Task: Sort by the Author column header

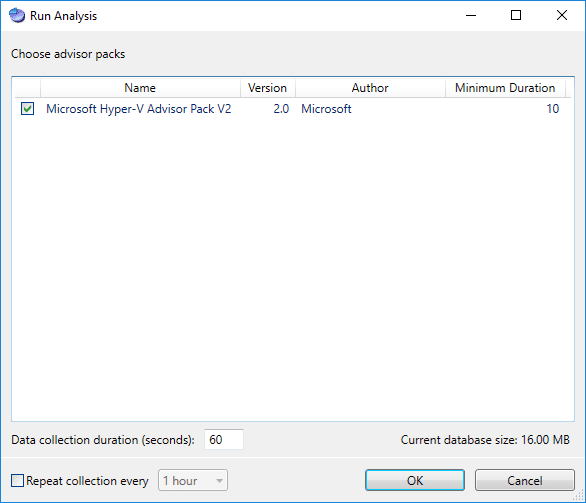Action: tap(370, 88)
